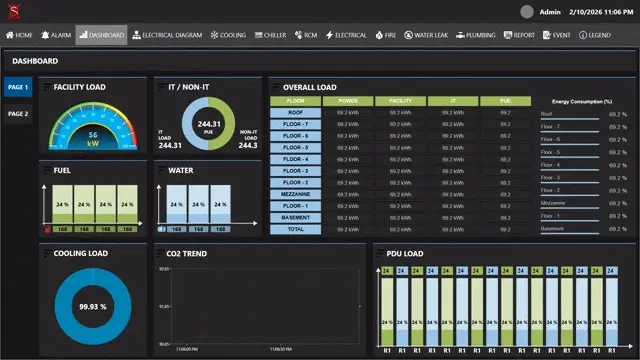This screenshot has width=640, height=360.
Task: Click the Cooling Load panel menu icon
Action: click(x=47, y=253)
